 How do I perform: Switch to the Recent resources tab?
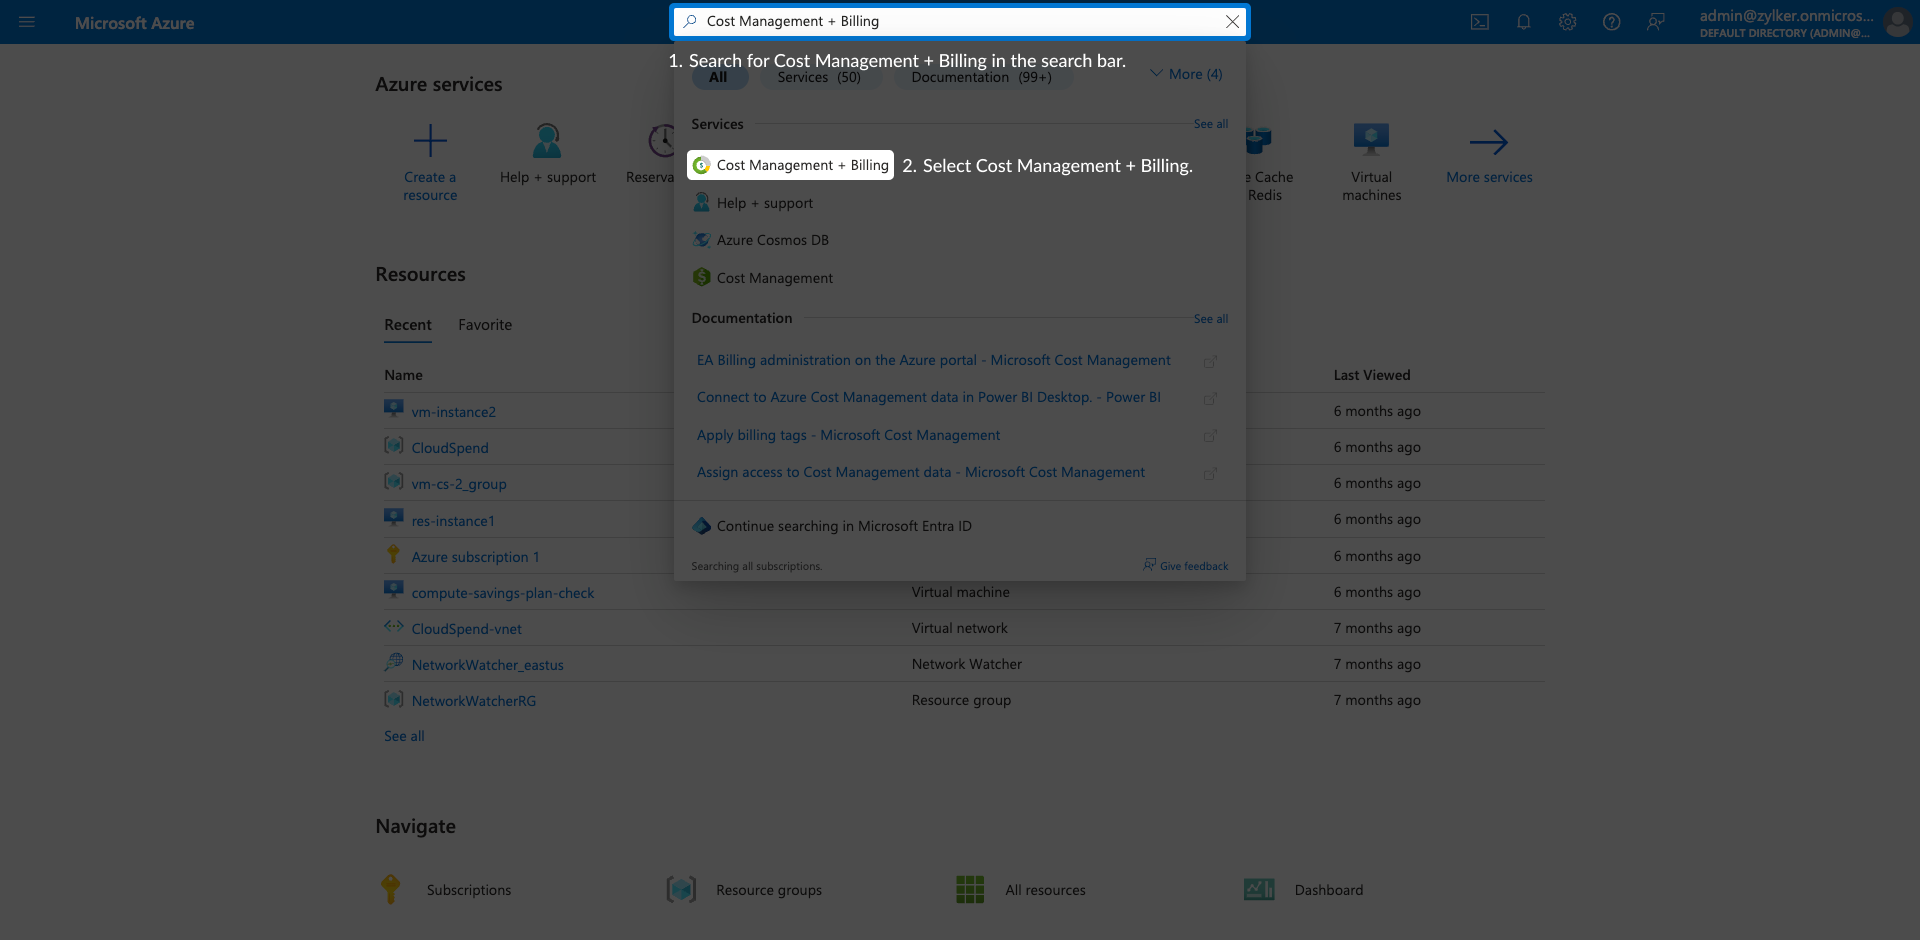tap(408, 325)
